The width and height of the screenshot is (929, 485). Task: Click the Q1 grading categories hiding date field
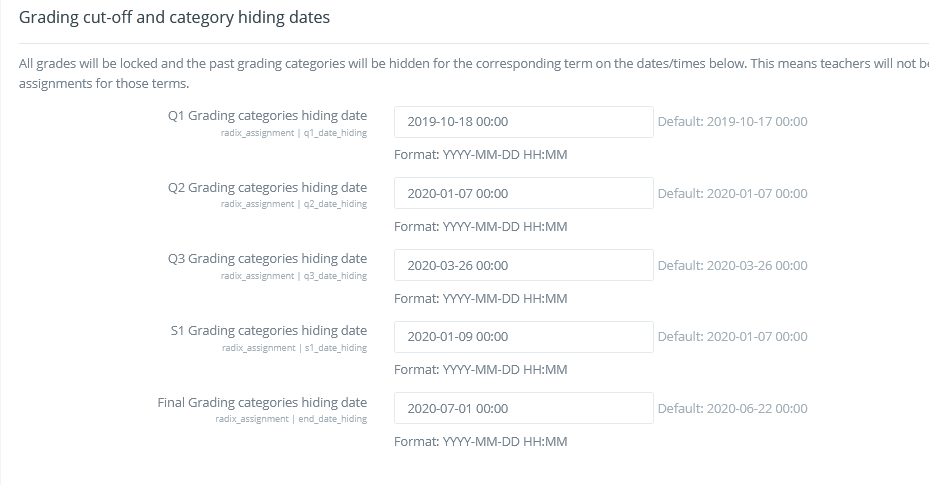[x=523, y=122]
